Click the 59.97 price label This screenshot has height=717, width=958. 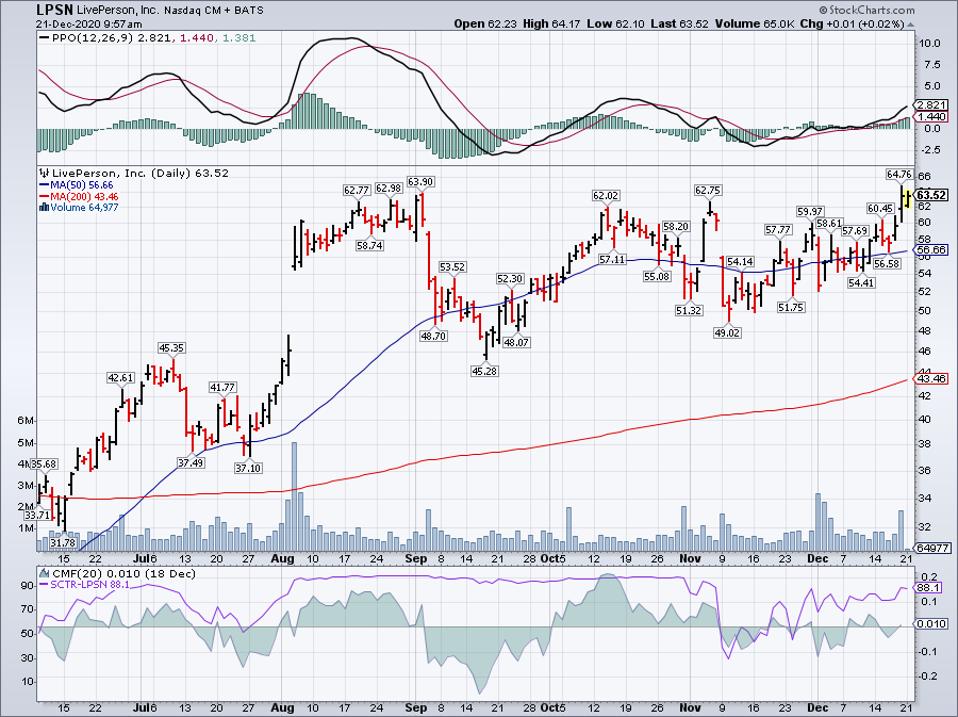tap(810, 211)
